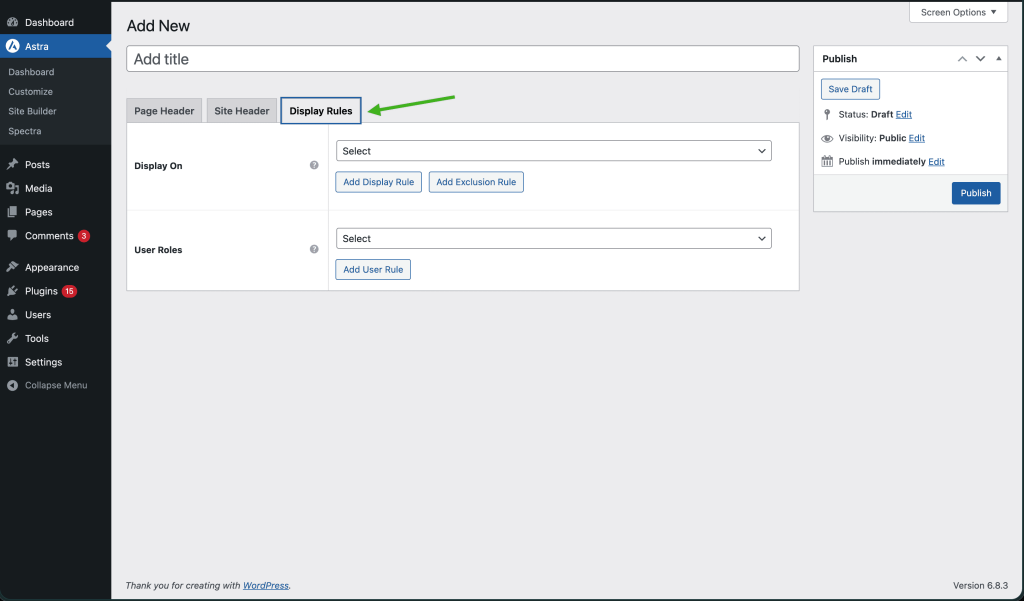Click help icon beside Display On
The height and width of the screenshot is (601, 1024).
pos(314,165)
